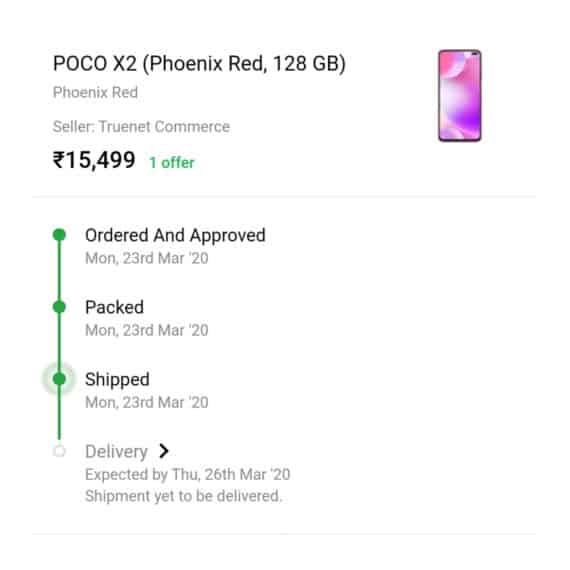570x570 pixels.
Task: Tap the 'Delivery' step label
Action: pyautogui.click(x=116, y=452)
